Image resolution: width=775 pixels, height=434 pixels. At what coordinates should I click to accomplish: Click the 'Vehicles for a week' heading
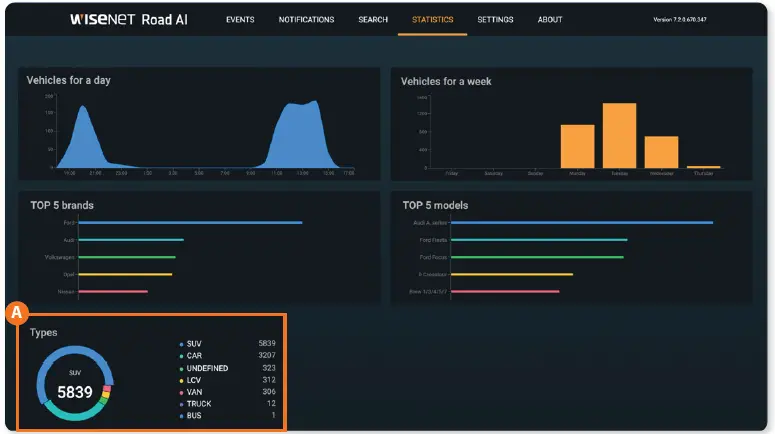pyautogui.click(x=446, y=82)
